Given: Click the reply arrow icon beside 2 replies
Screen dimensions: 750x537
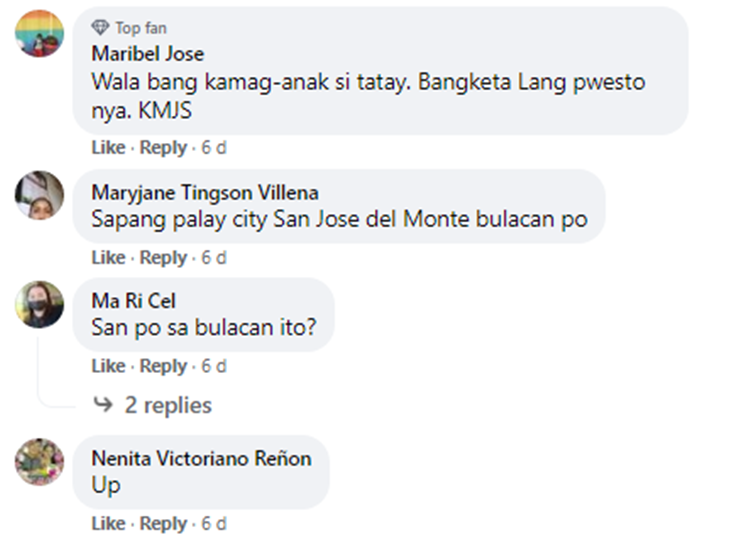Looking at the screenshot, I should click(103, 405).
